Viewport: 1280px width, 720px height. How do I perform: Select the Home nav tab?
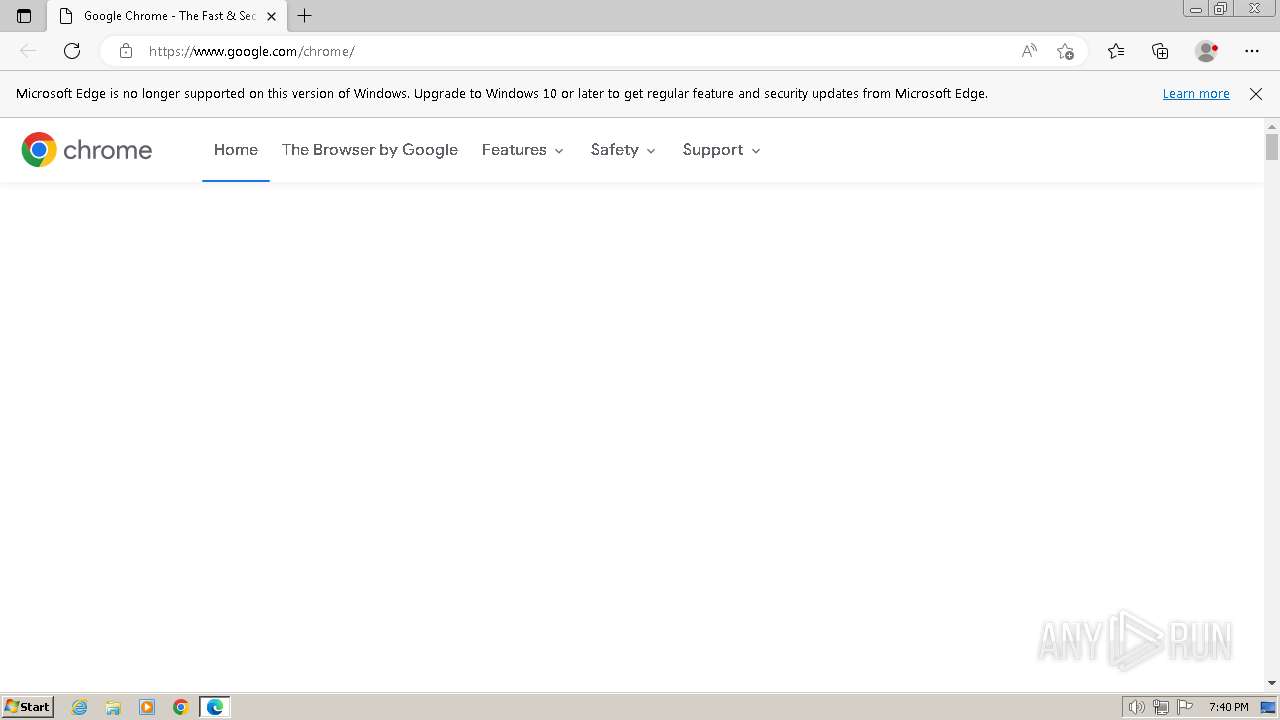pyautogui.click(x=236, y=150)
